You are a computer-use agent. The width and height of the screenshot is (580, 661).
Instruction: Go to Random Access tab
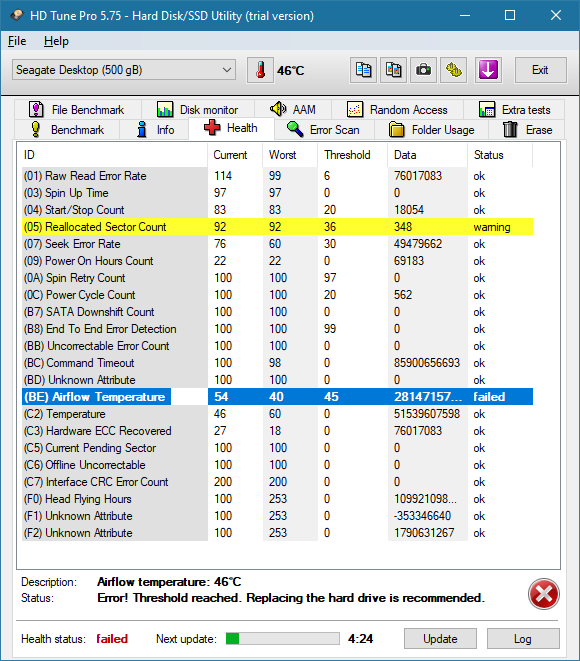(397, 110)
